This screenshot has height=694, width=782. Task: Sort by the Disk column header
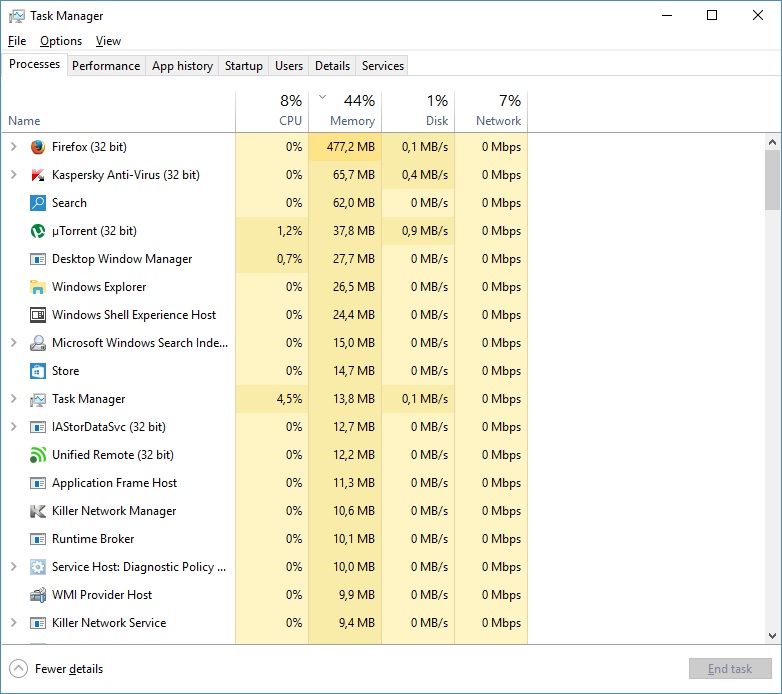(418, 111)
